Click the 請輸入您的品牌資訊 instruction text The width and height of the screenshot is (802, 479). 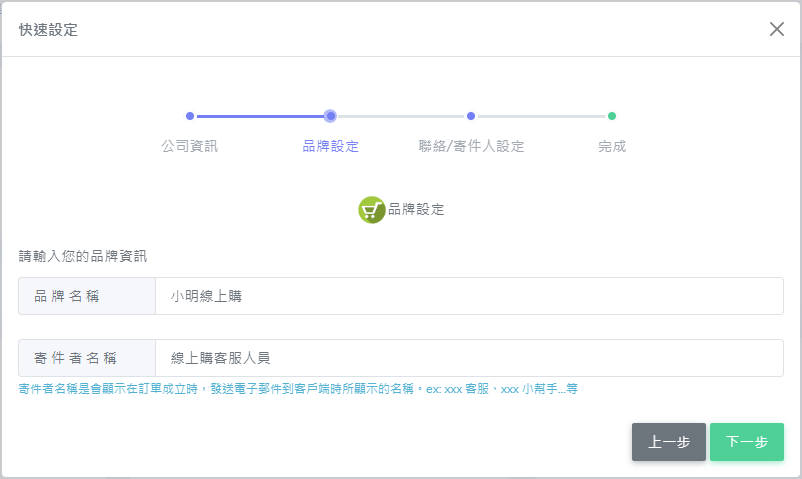coord(83,256)
